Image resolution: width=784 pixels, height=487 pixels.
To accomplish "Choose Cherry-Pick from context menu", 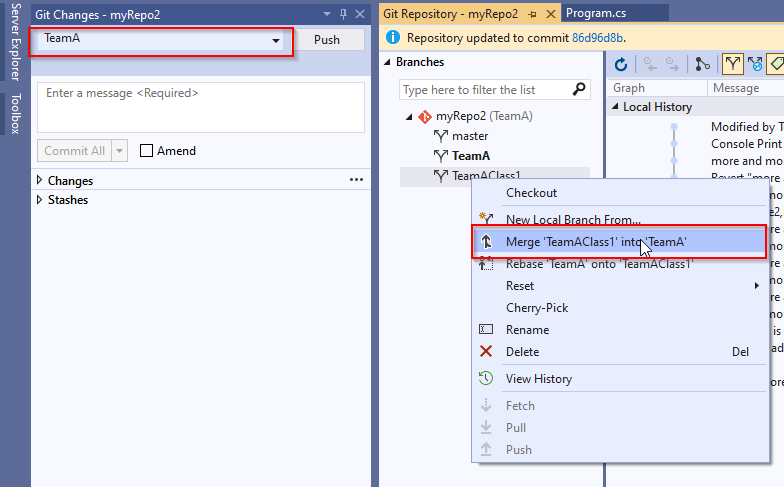I will (620, 308).
